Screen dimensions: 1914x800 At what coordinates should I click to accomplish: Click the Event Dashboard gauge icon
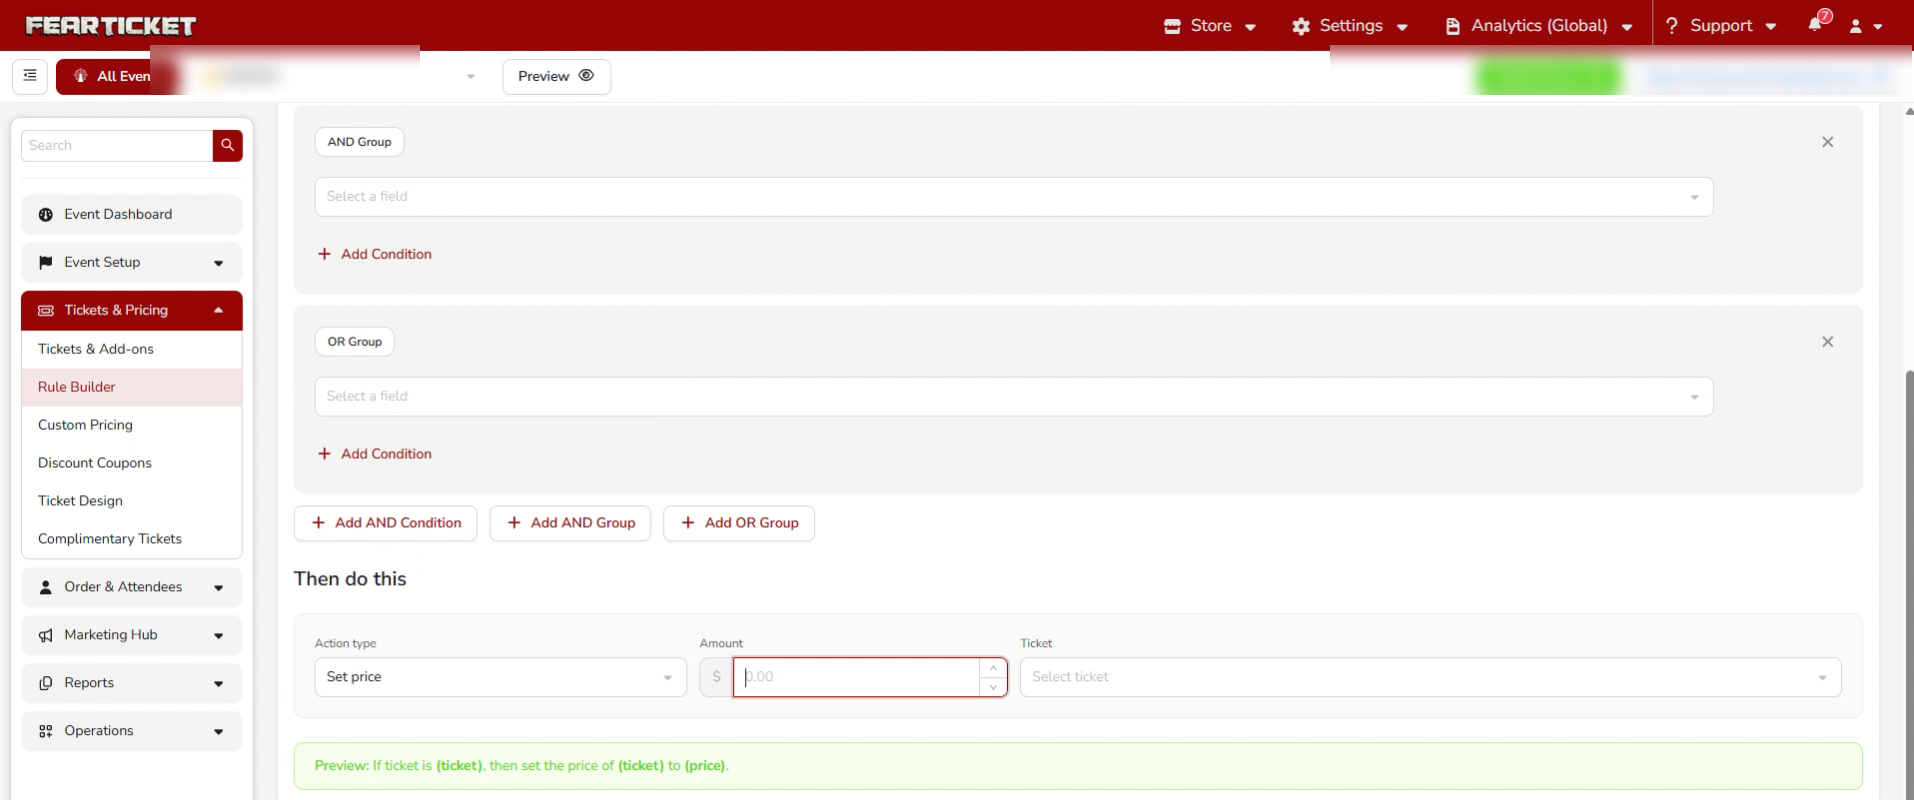[45, 215]
